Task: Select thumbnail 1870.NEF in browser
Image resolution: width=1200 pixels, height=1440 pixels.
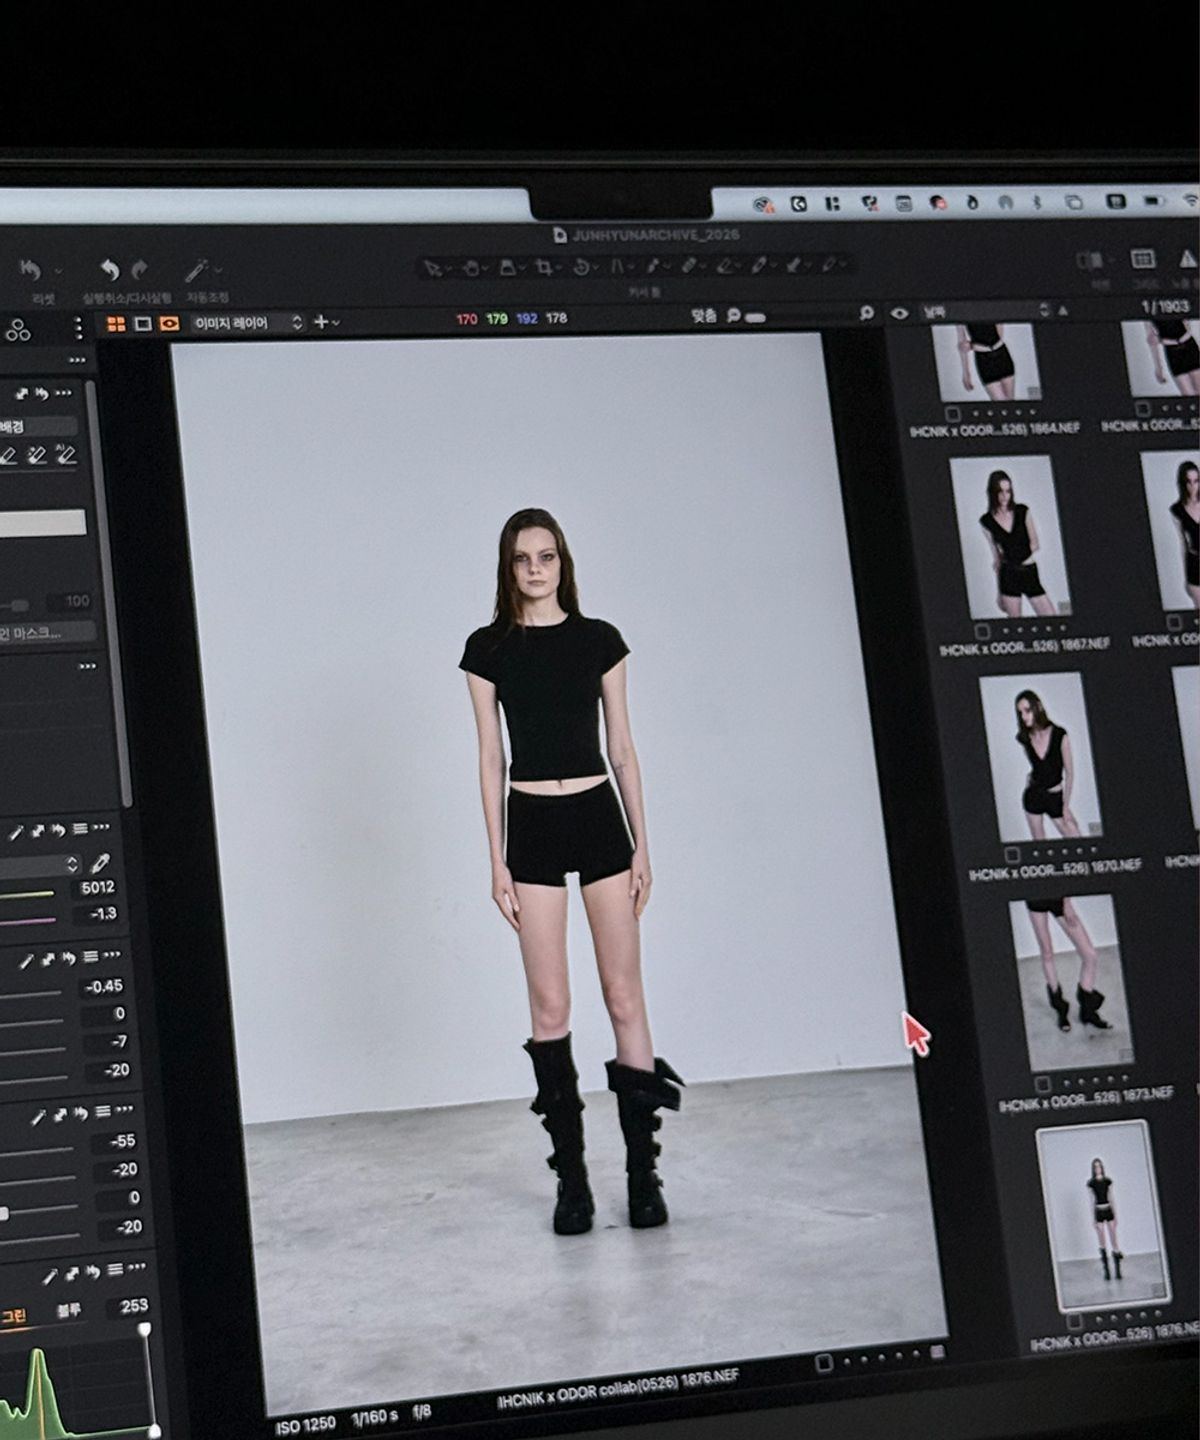Action: [1039, 758]
